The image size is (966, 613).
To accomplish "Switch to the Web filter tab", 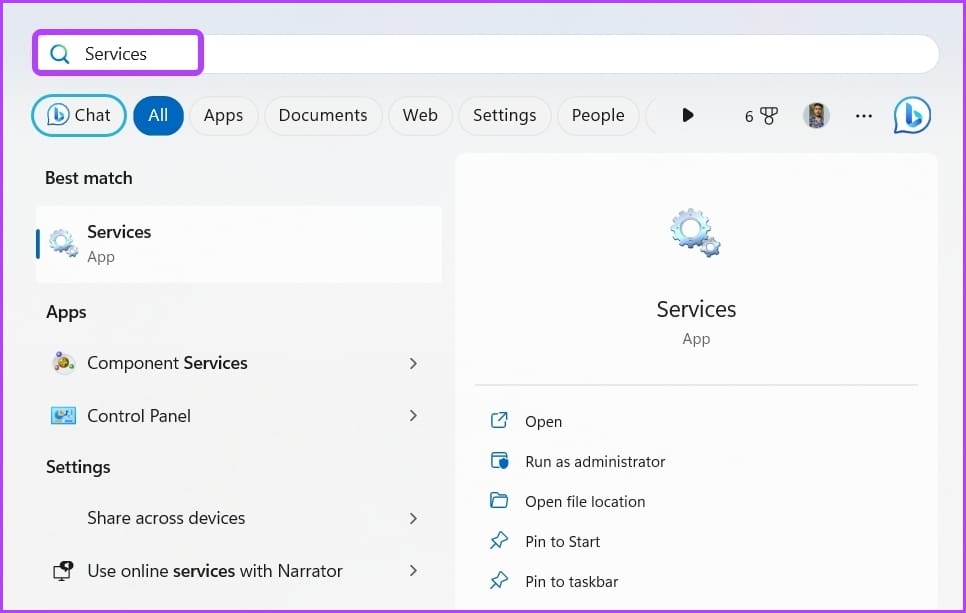I will point(420,115).
